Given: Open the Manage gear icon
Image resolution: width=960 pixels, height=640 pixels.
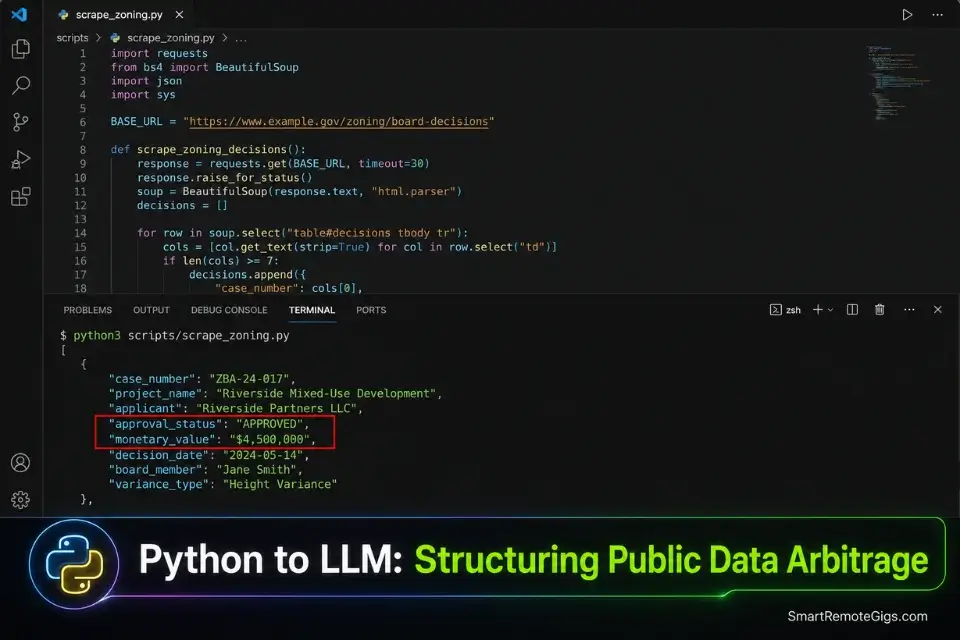Looking at the screenshot, I should tap(20, 500).
